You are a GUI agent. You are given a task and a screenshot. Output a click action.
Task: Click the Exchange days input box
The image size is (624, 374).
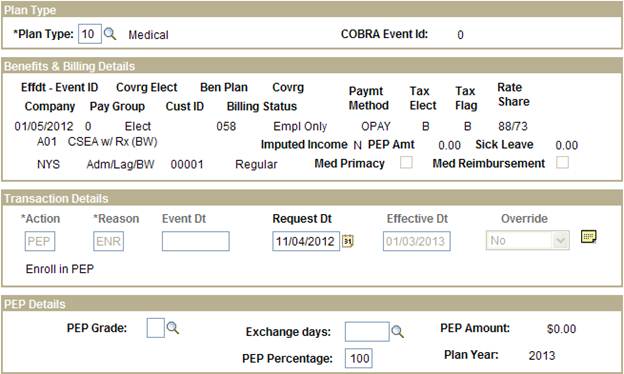click(367, 332)
